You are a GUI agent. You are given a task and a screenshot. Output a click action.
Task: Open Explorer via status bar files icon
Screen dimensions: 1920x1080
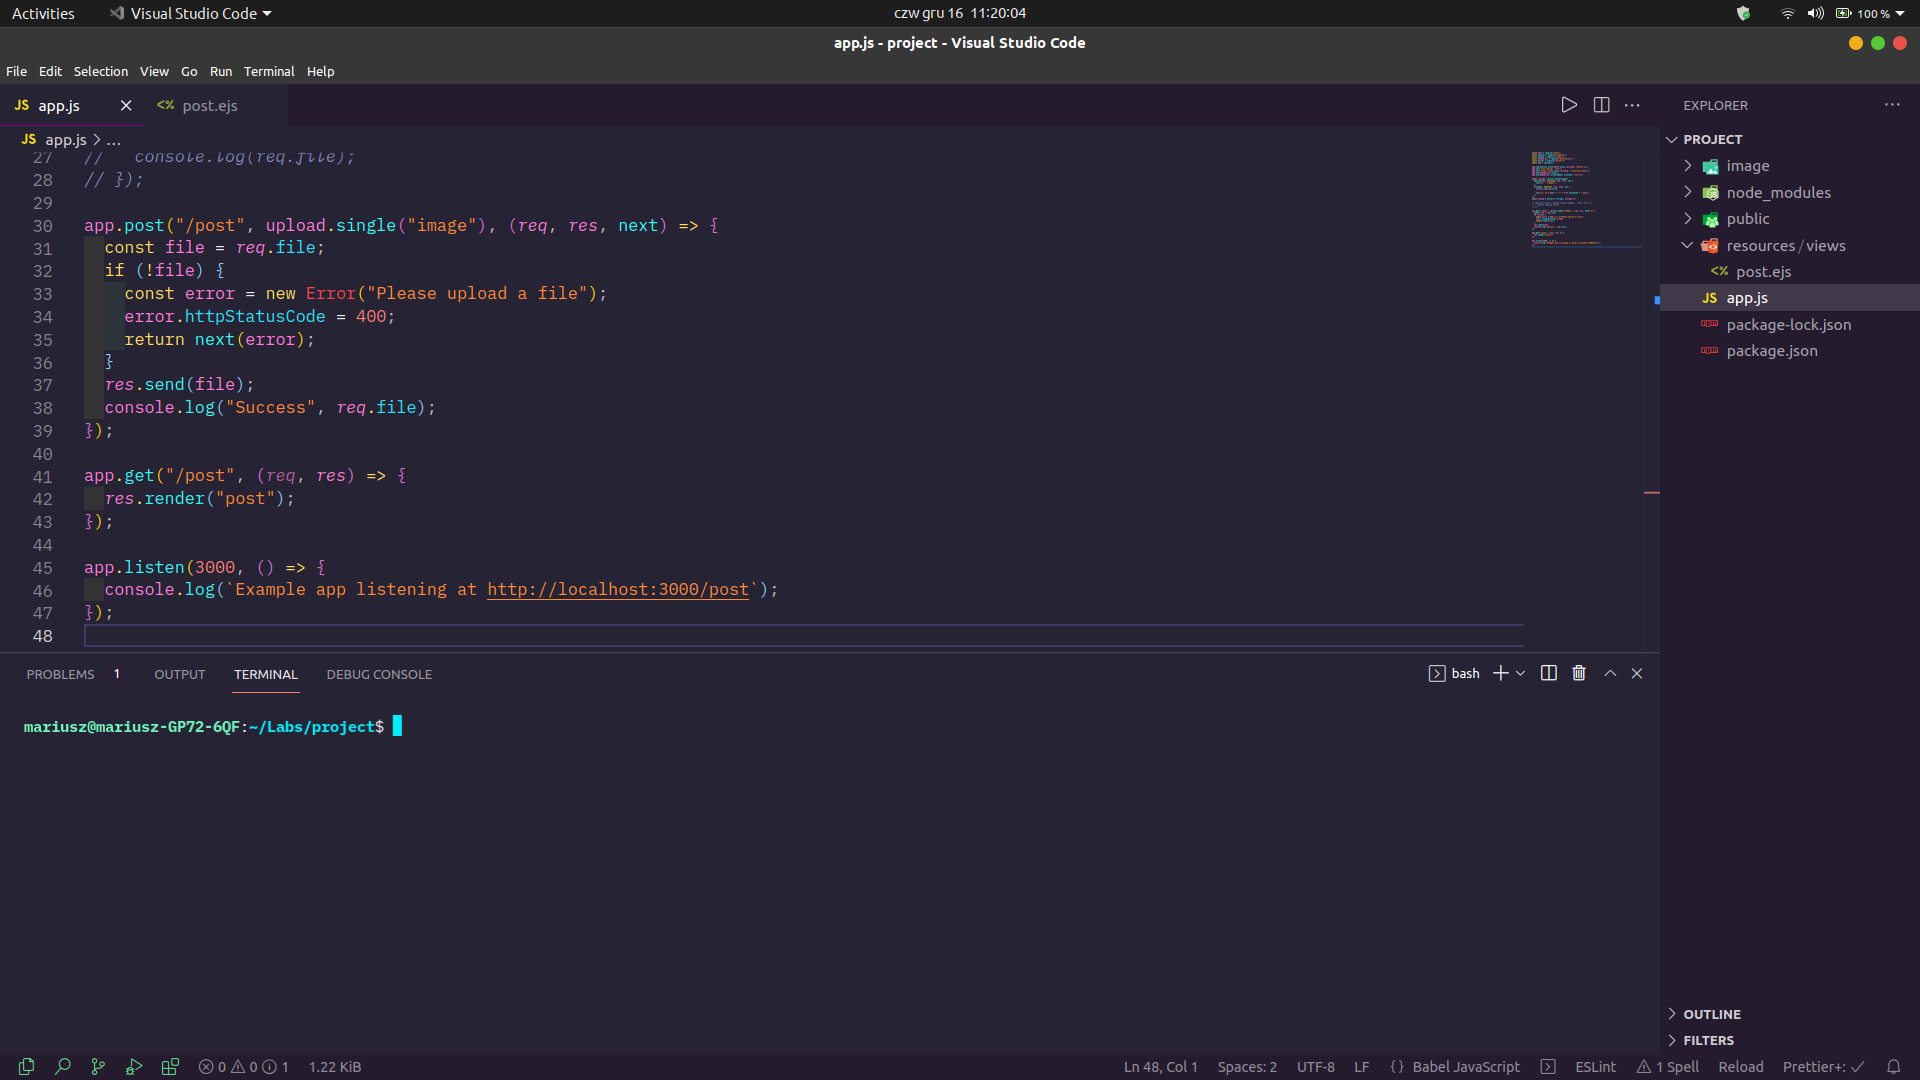26,1067
